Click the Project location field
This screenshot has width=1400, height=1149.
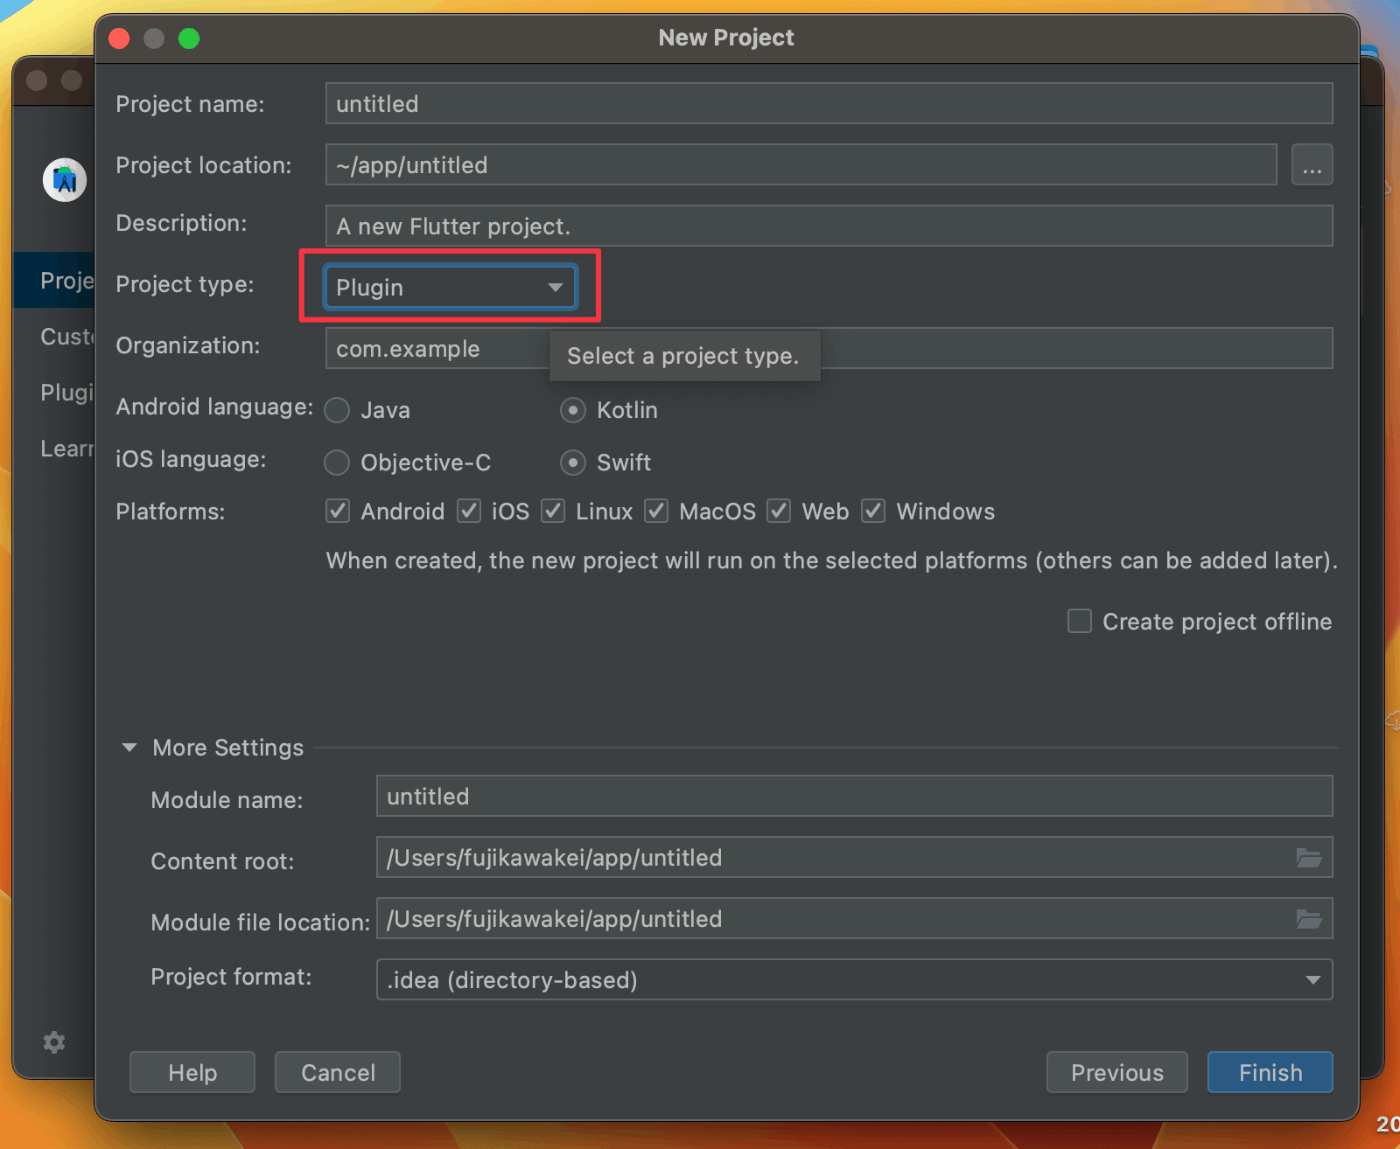tap(801, 165)
